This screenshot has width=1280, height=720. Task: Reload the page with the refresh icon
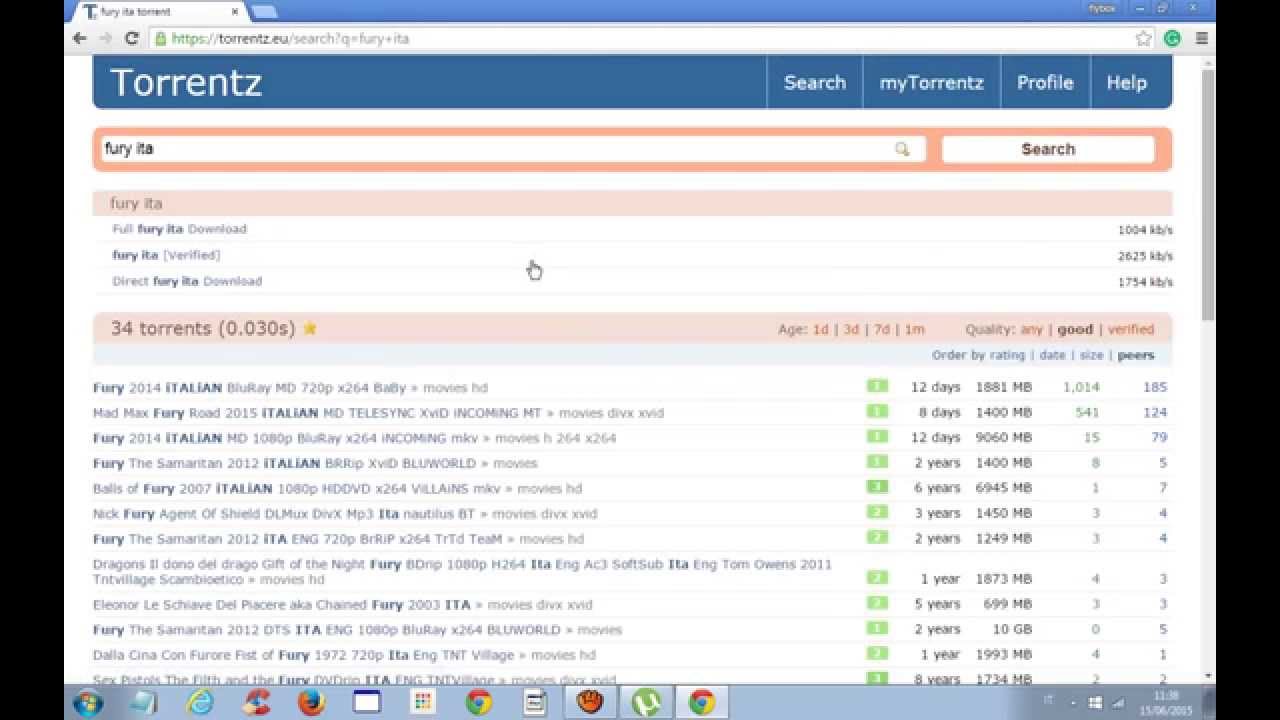[131, 38]
